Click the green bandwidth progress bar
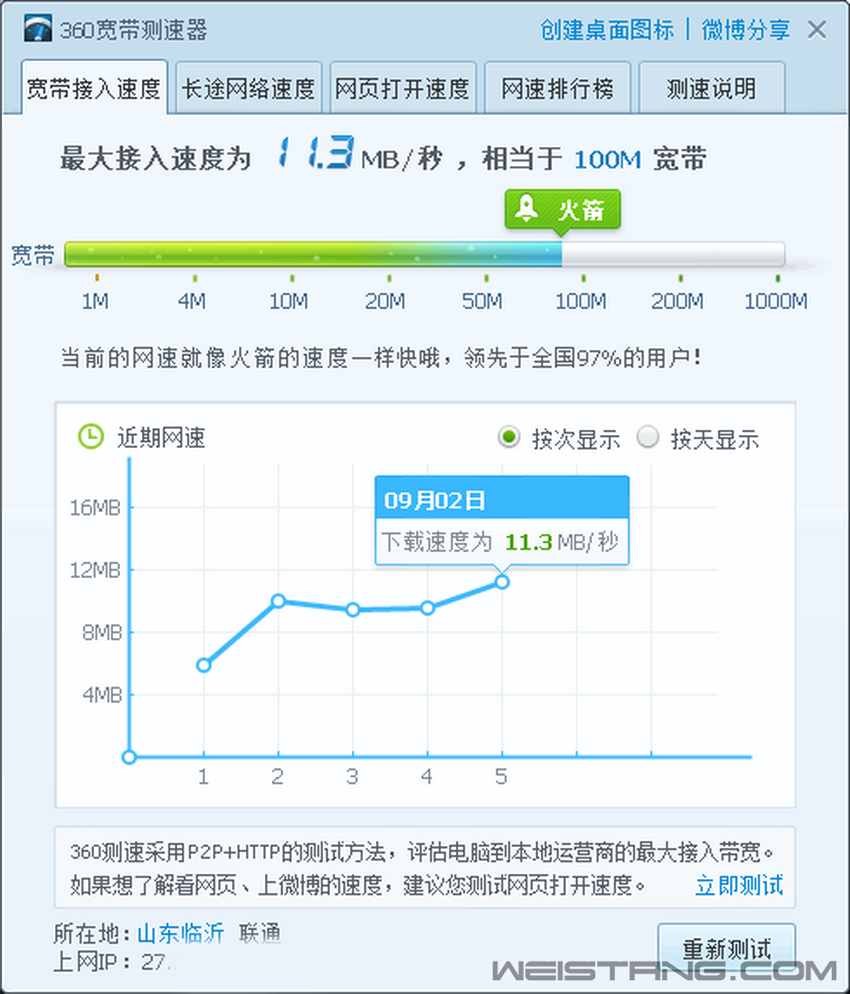 pyautogui.click(x=312, y=254)
